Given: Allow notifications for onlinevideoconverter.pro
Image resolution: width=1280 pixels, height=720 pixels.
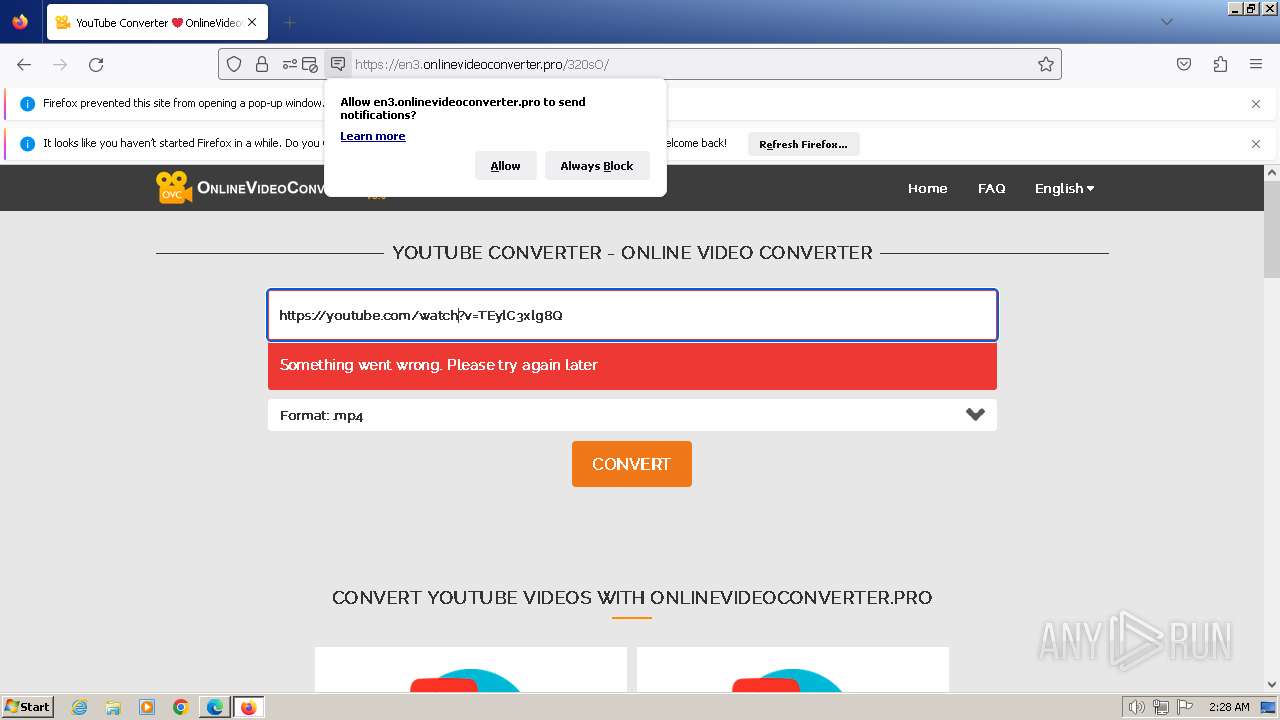Looking at the screenshot, I should coord(505,166).
